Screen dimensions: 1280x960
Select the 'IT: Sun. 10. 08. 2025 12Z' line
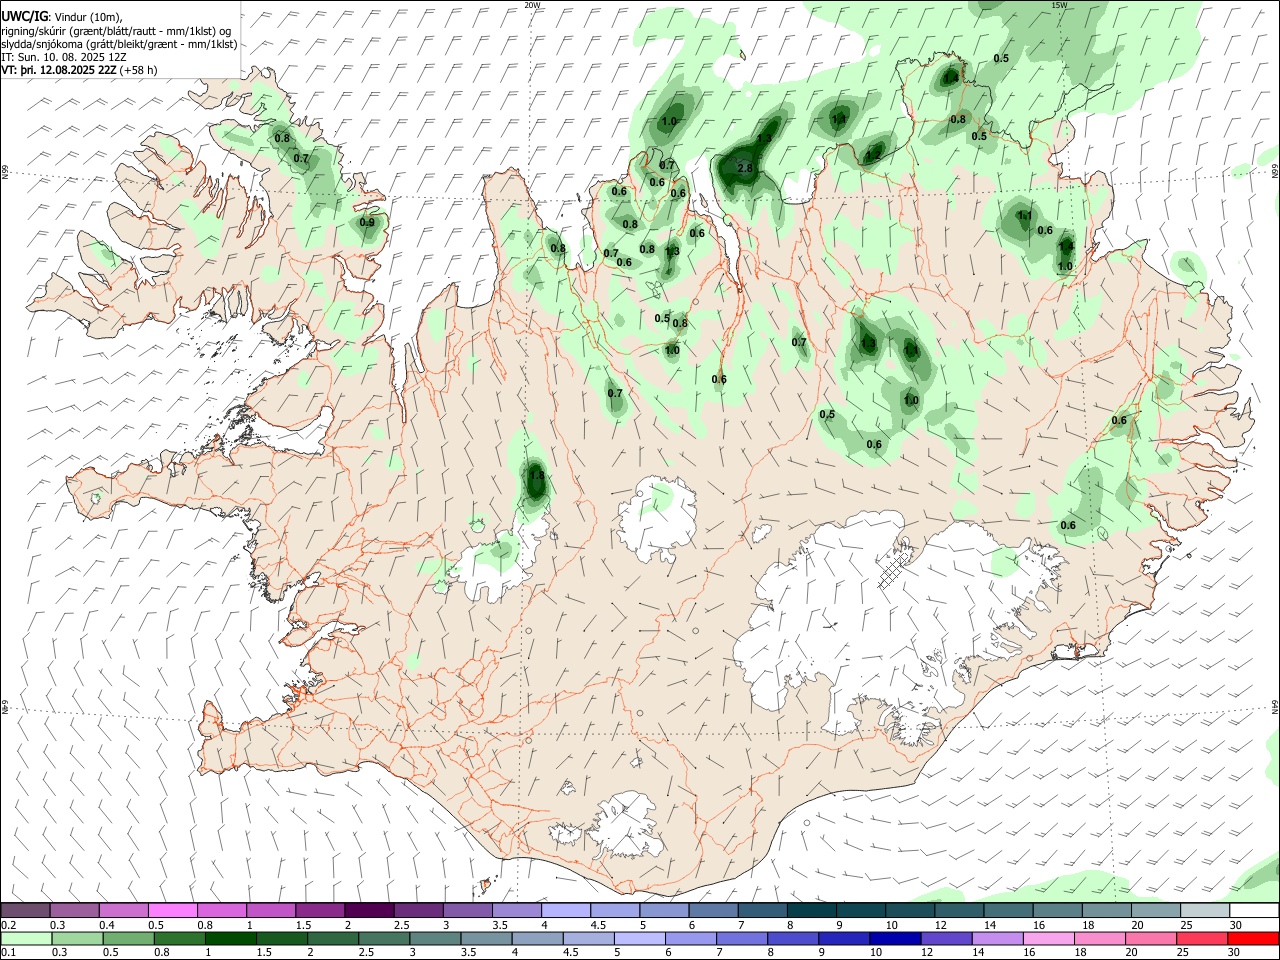(64, 58)
